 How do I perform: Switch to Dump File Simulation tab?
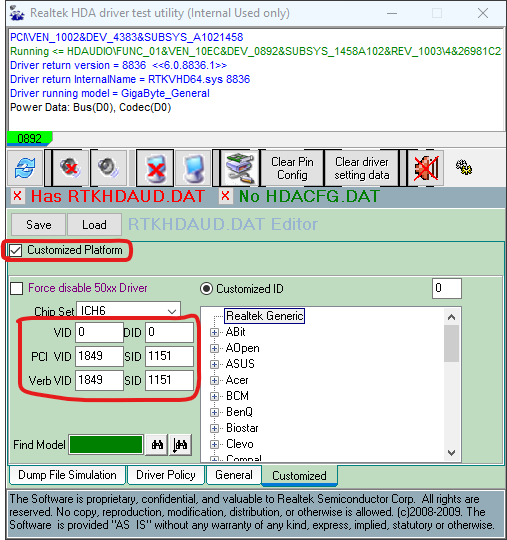click(x=67, y=475)
